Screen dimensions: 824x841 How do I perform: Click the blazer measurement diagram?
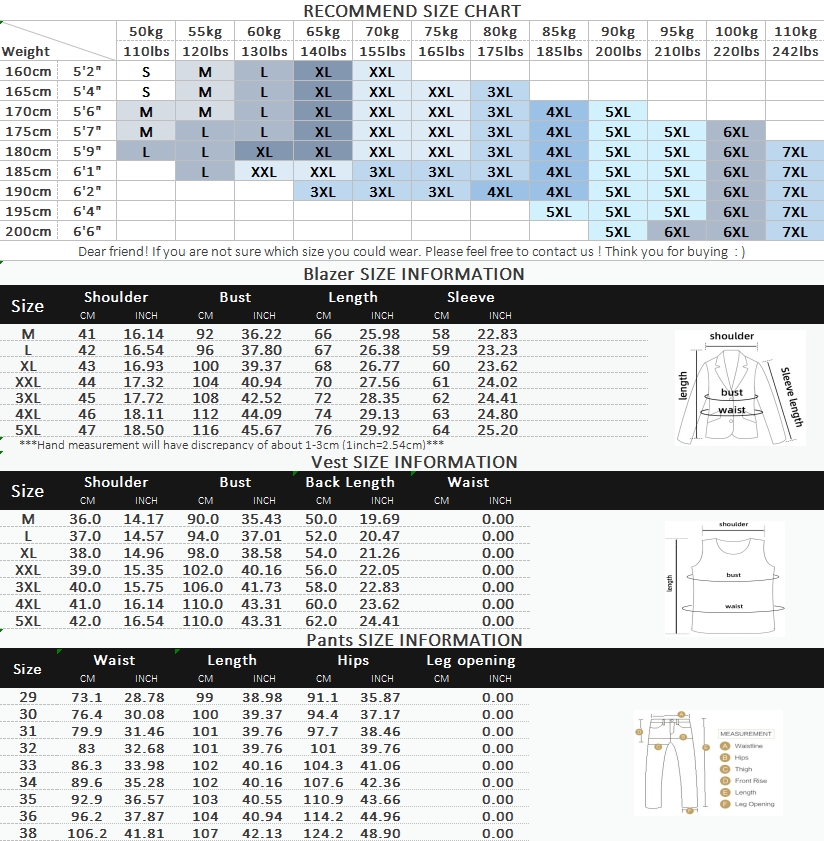click(740, 387)
